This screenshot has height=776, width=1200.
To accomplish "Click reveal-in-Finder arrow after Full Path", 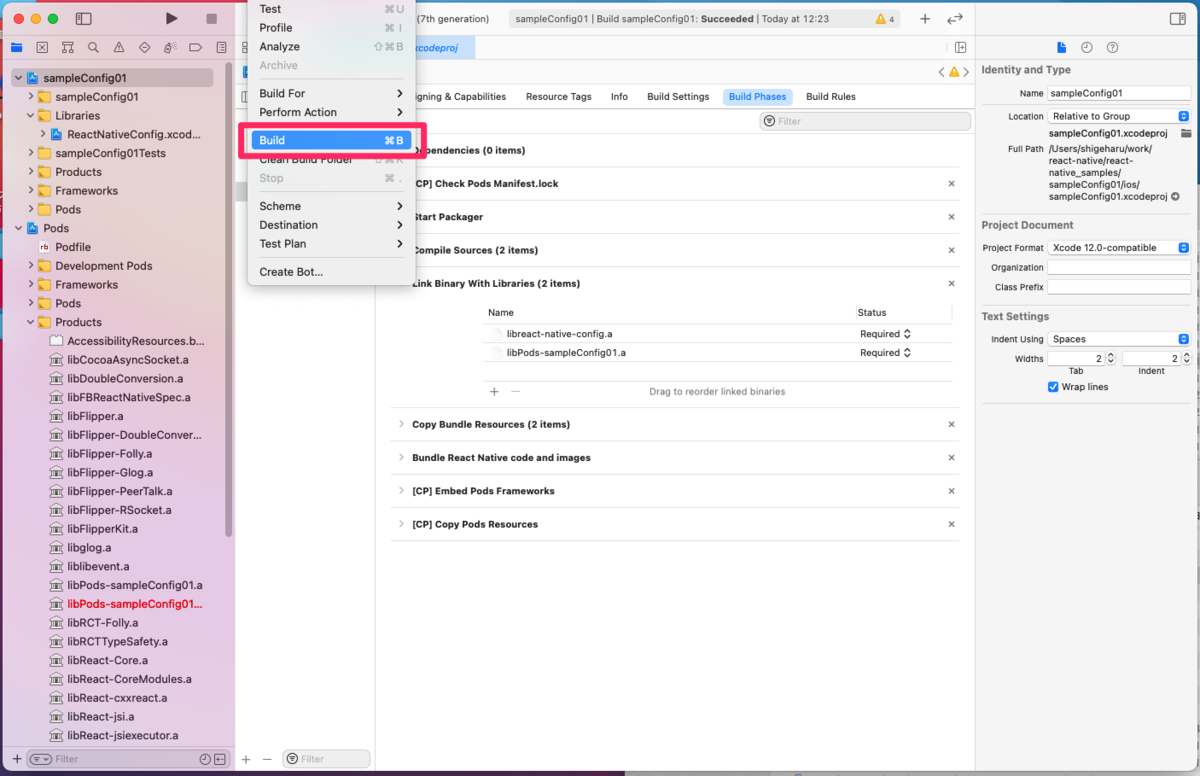I will tap(1175, 197).
